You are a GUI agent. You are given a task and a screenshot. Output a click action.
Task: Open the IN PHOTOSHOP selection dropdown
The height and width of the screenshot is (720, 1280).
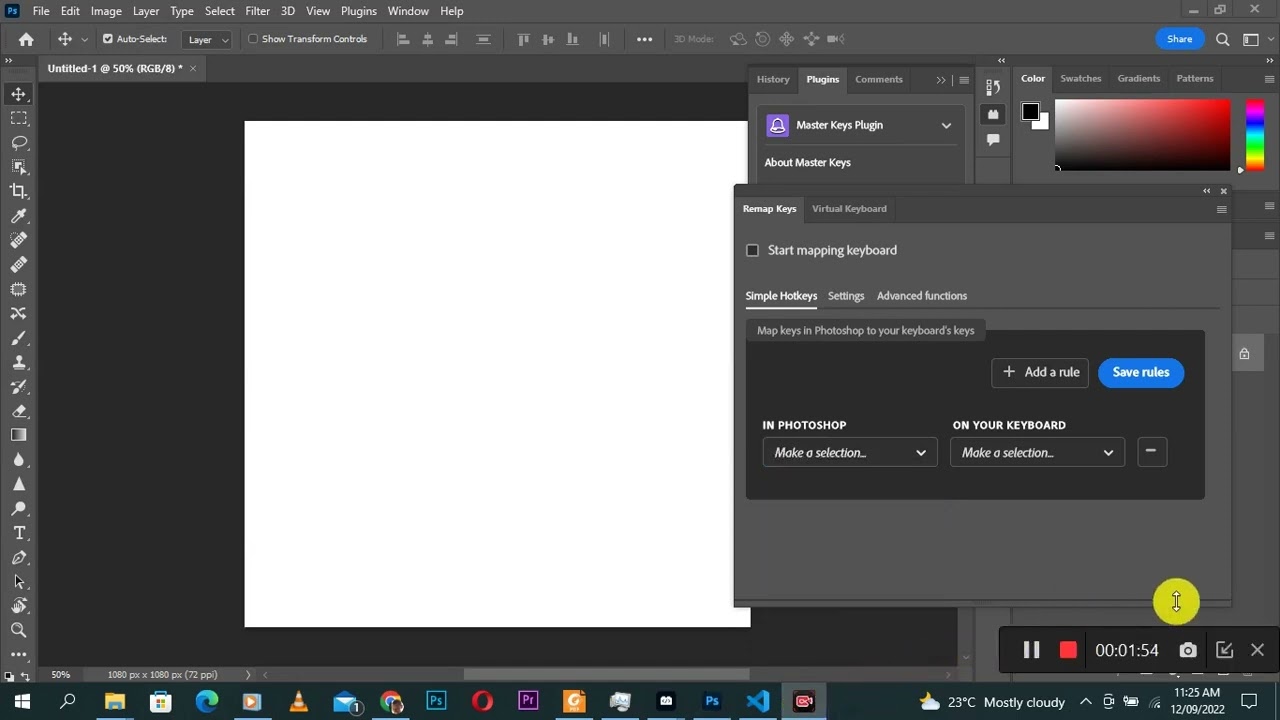850,453
